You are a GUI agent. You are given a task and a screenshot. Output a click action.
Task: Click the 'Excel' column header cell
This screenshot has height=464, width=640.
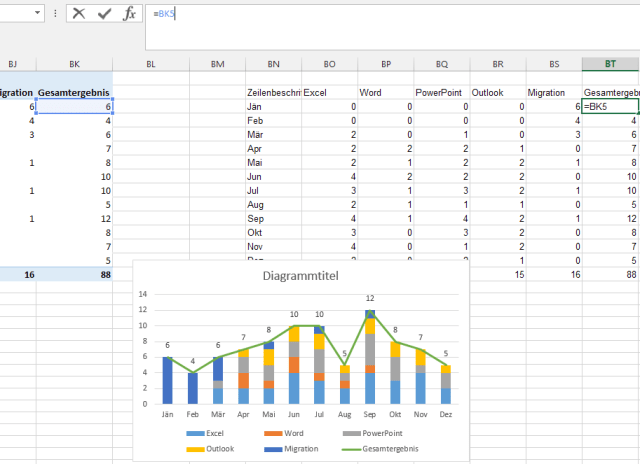329,93
